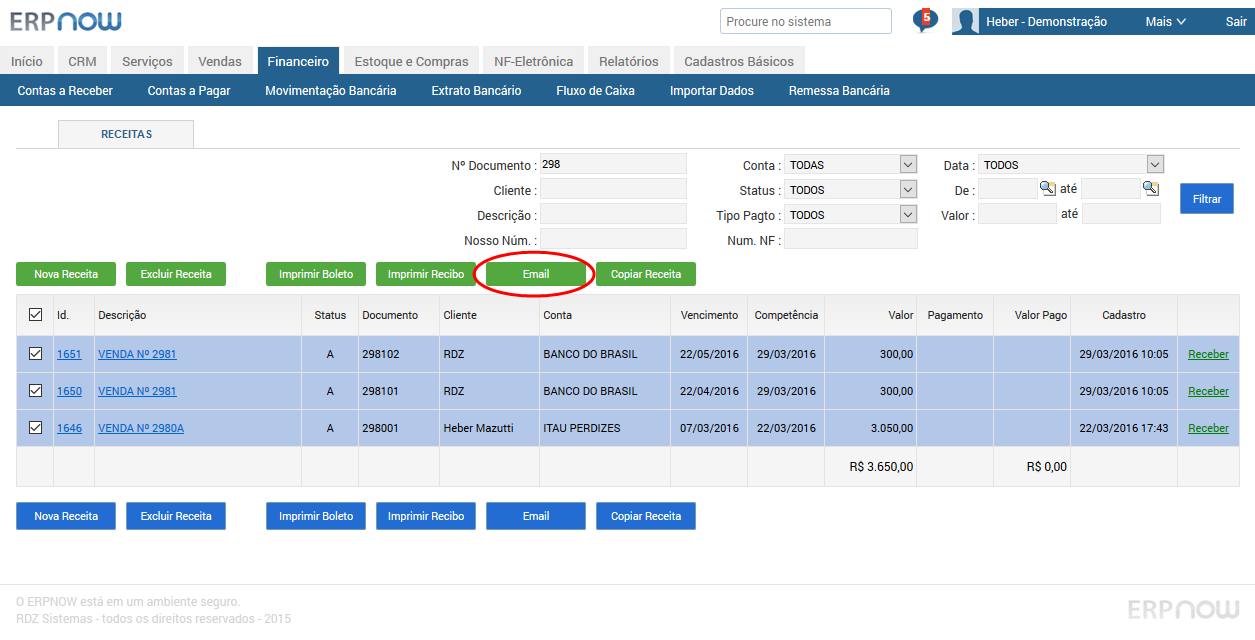Focus the 'Procure no sistema' search box
Image resolution: width=1255 pixels, height=640 pixels.
pos(806,21)
